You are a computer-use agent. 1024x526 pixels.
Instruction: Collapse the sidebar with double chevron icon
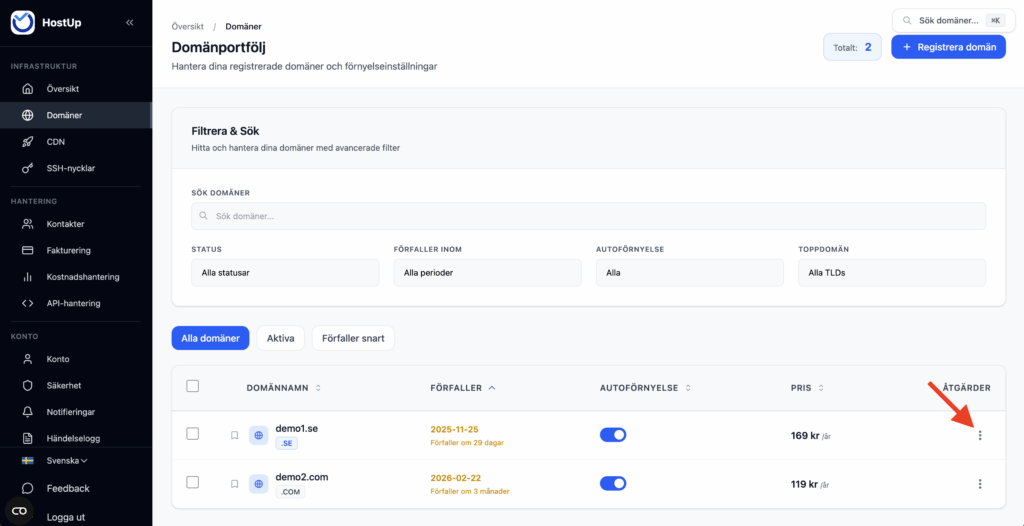point(129,22)
